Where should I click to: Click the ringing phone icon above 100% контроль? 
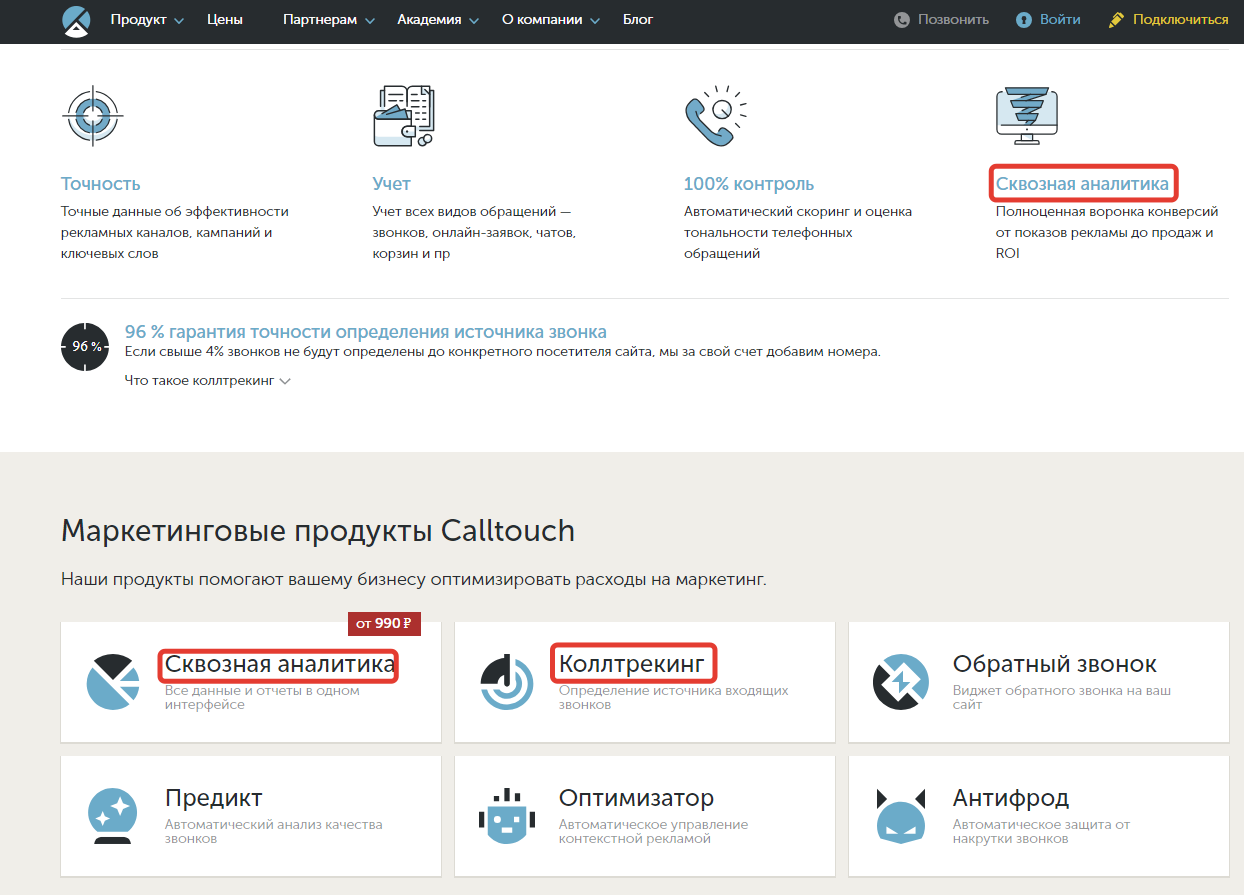pos(717,116)
